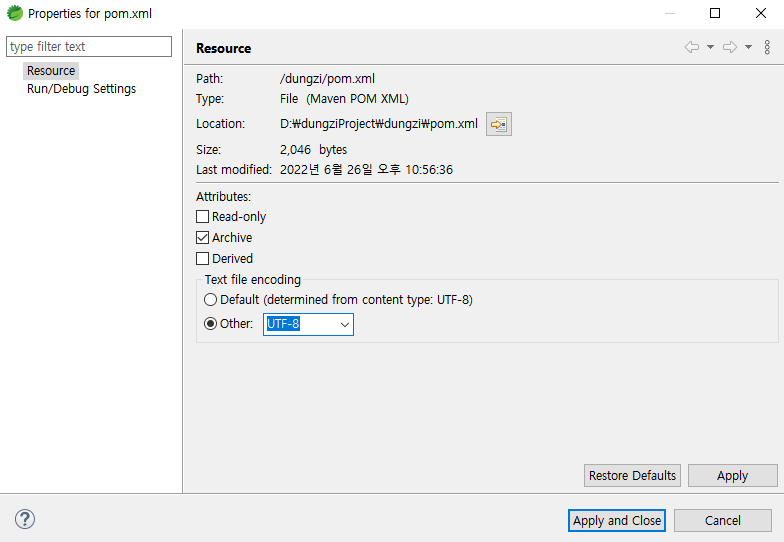784x542 pixels.
Task: Open Run/Debug Settings page
Action: (x=82, y=88)
